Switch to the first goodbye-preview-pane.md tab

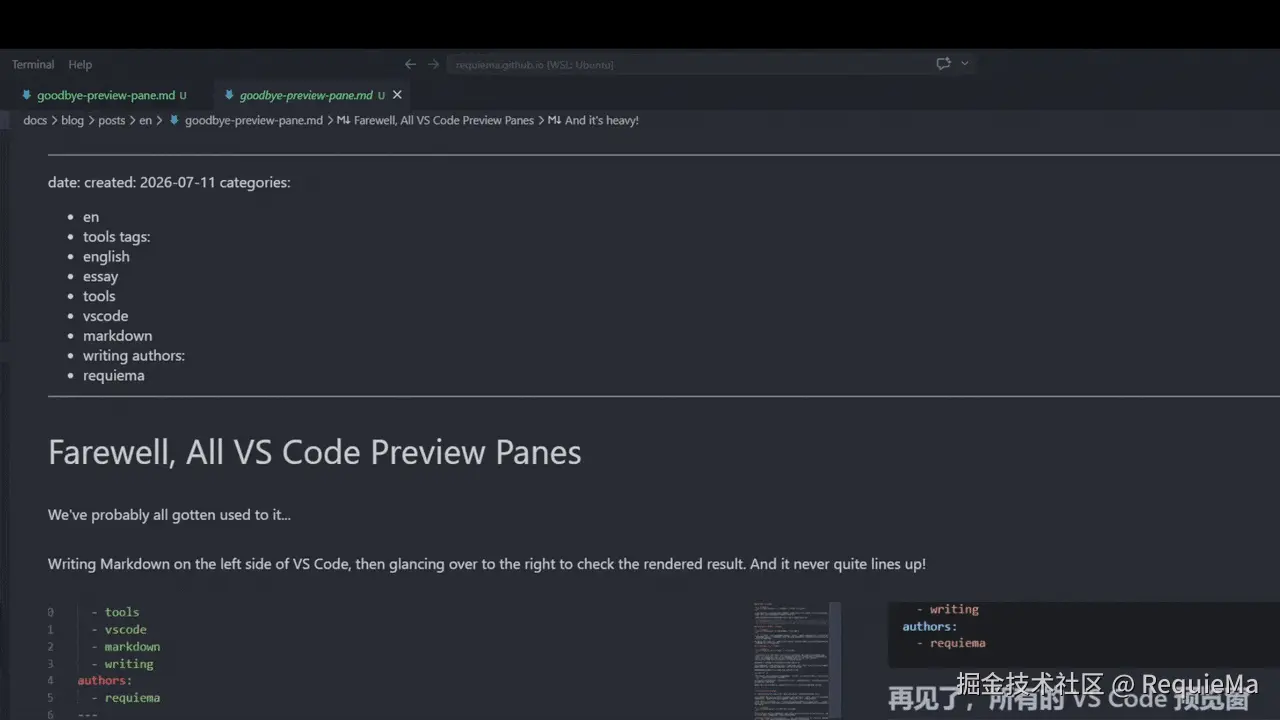pos(104,95)
